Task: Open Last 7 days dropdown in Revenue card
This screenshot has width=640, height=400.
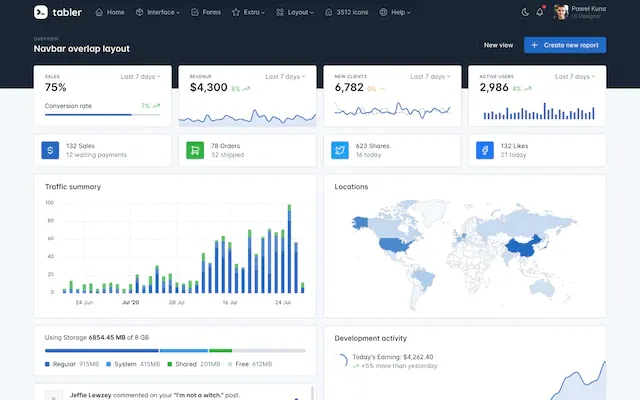Action: 285,76
